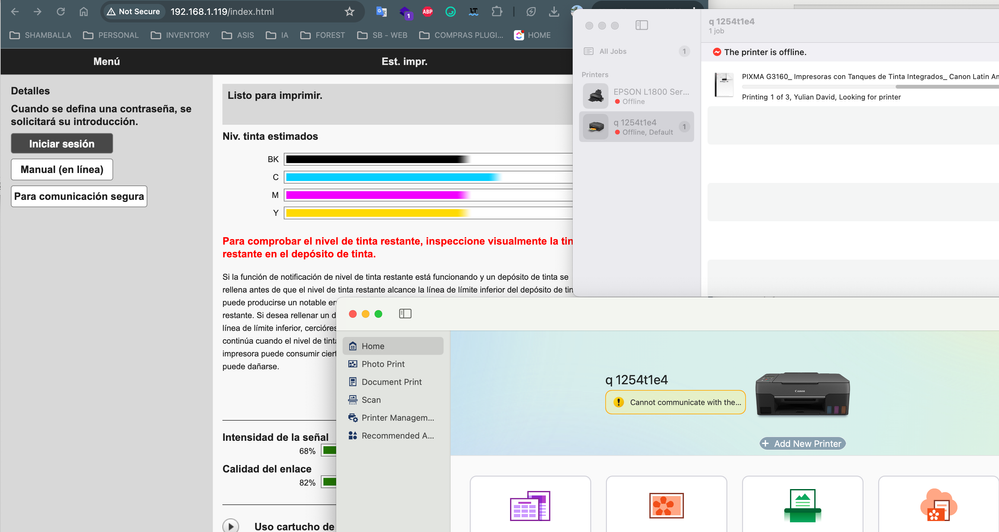The height and width of the screenshot is (532, 999).
Task: Click 'Para comunicación segura' button
Action: 79,197
